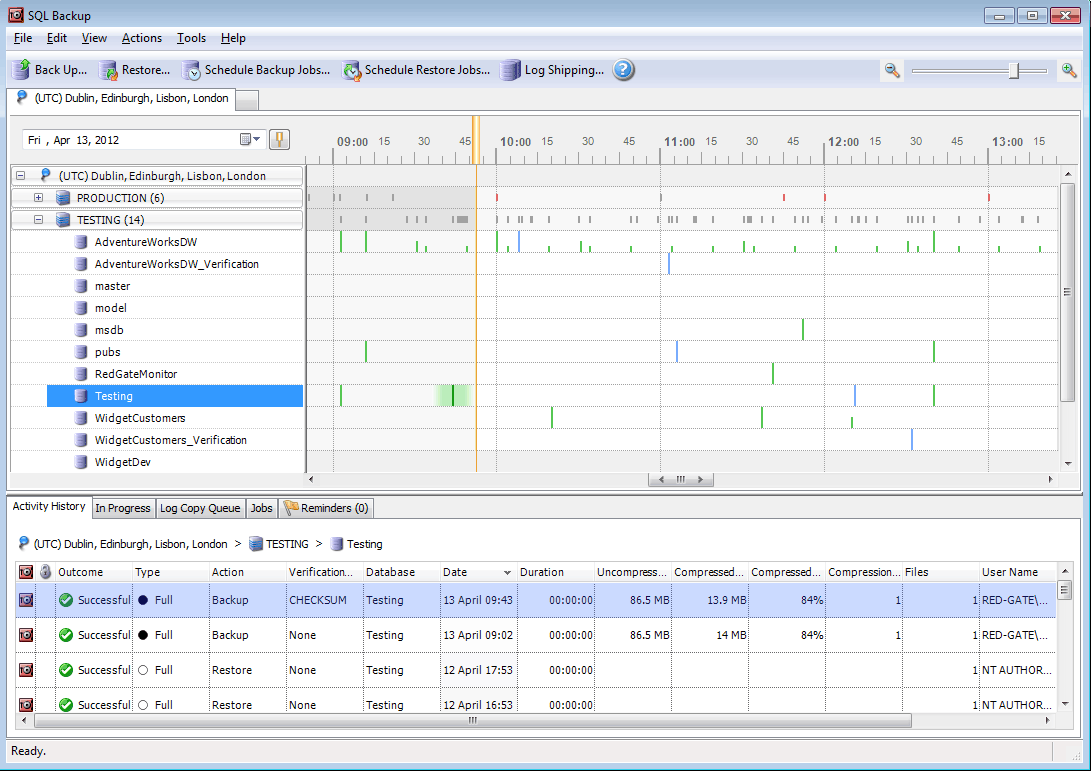Click the Testing database in the breadcrumb
Viewport: 1091px width, 771px height.
(356, 544)
